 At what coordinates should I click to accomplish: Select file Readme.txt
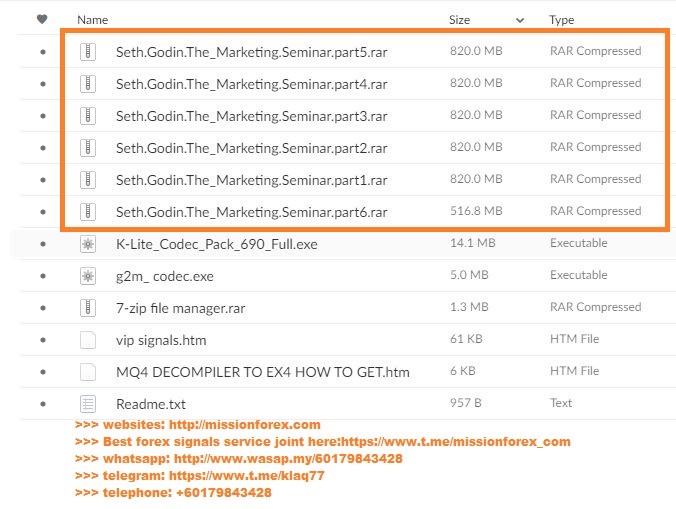coord(151,404)
